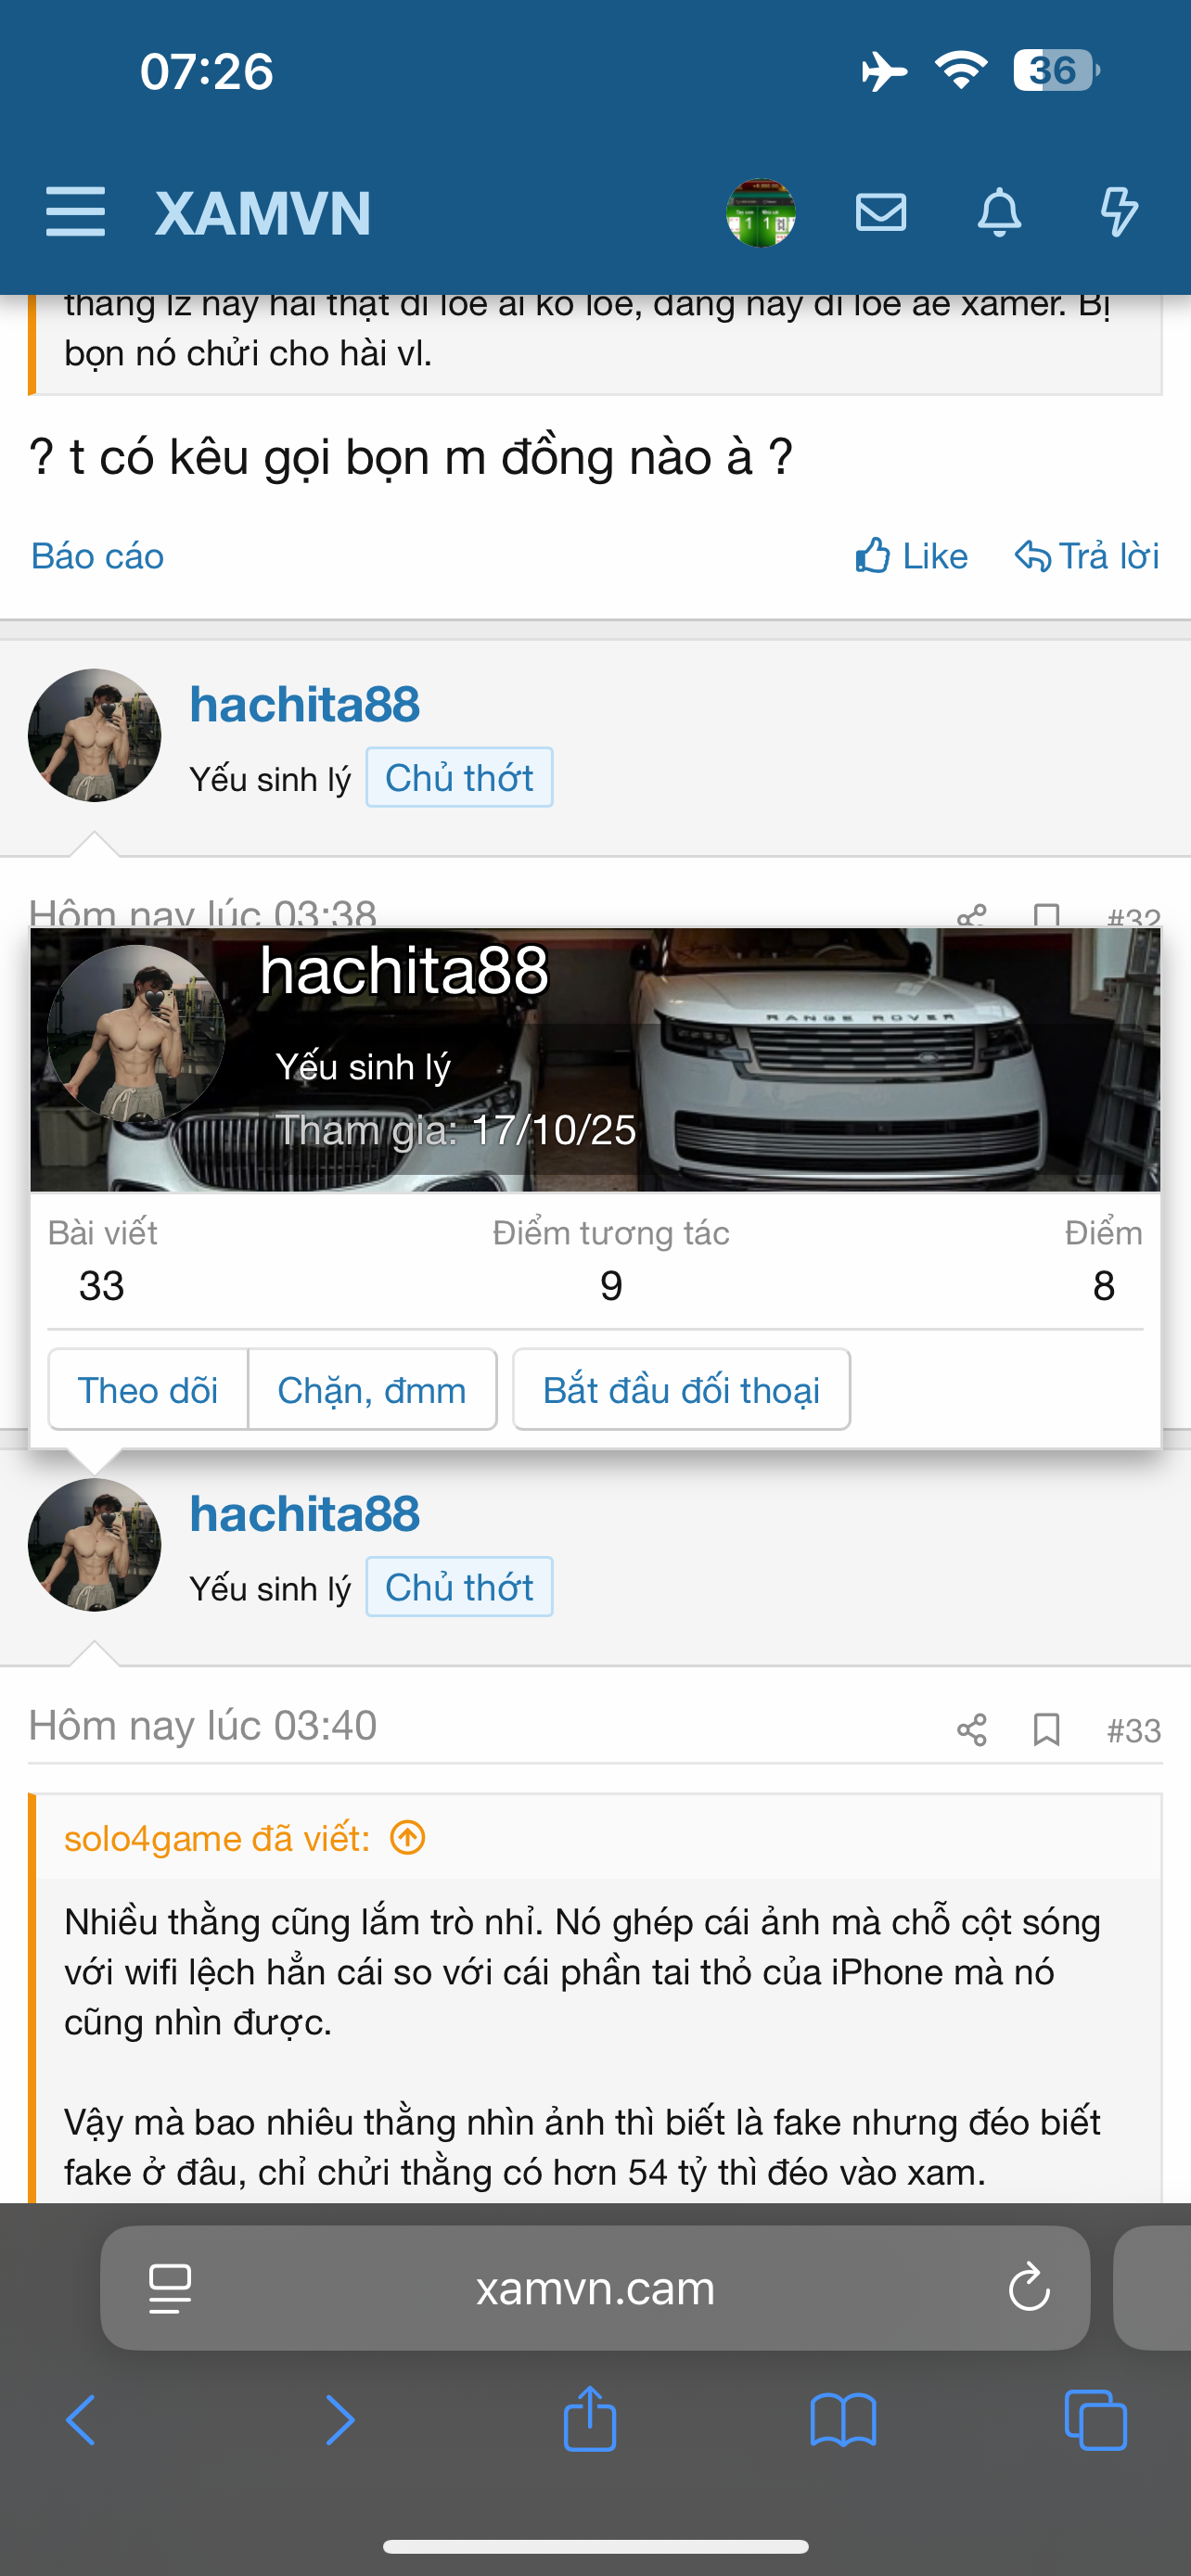
Task: Open Safari share sheet
Action: click(590, 2420)
